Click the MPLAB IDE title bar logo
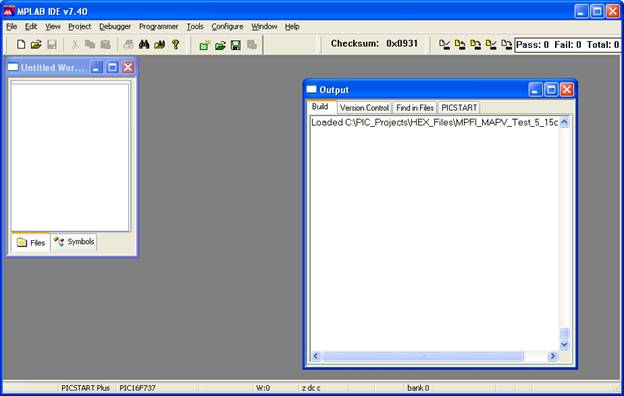The image size is (624, 396). pyautogui.click(x=9, y=11)
